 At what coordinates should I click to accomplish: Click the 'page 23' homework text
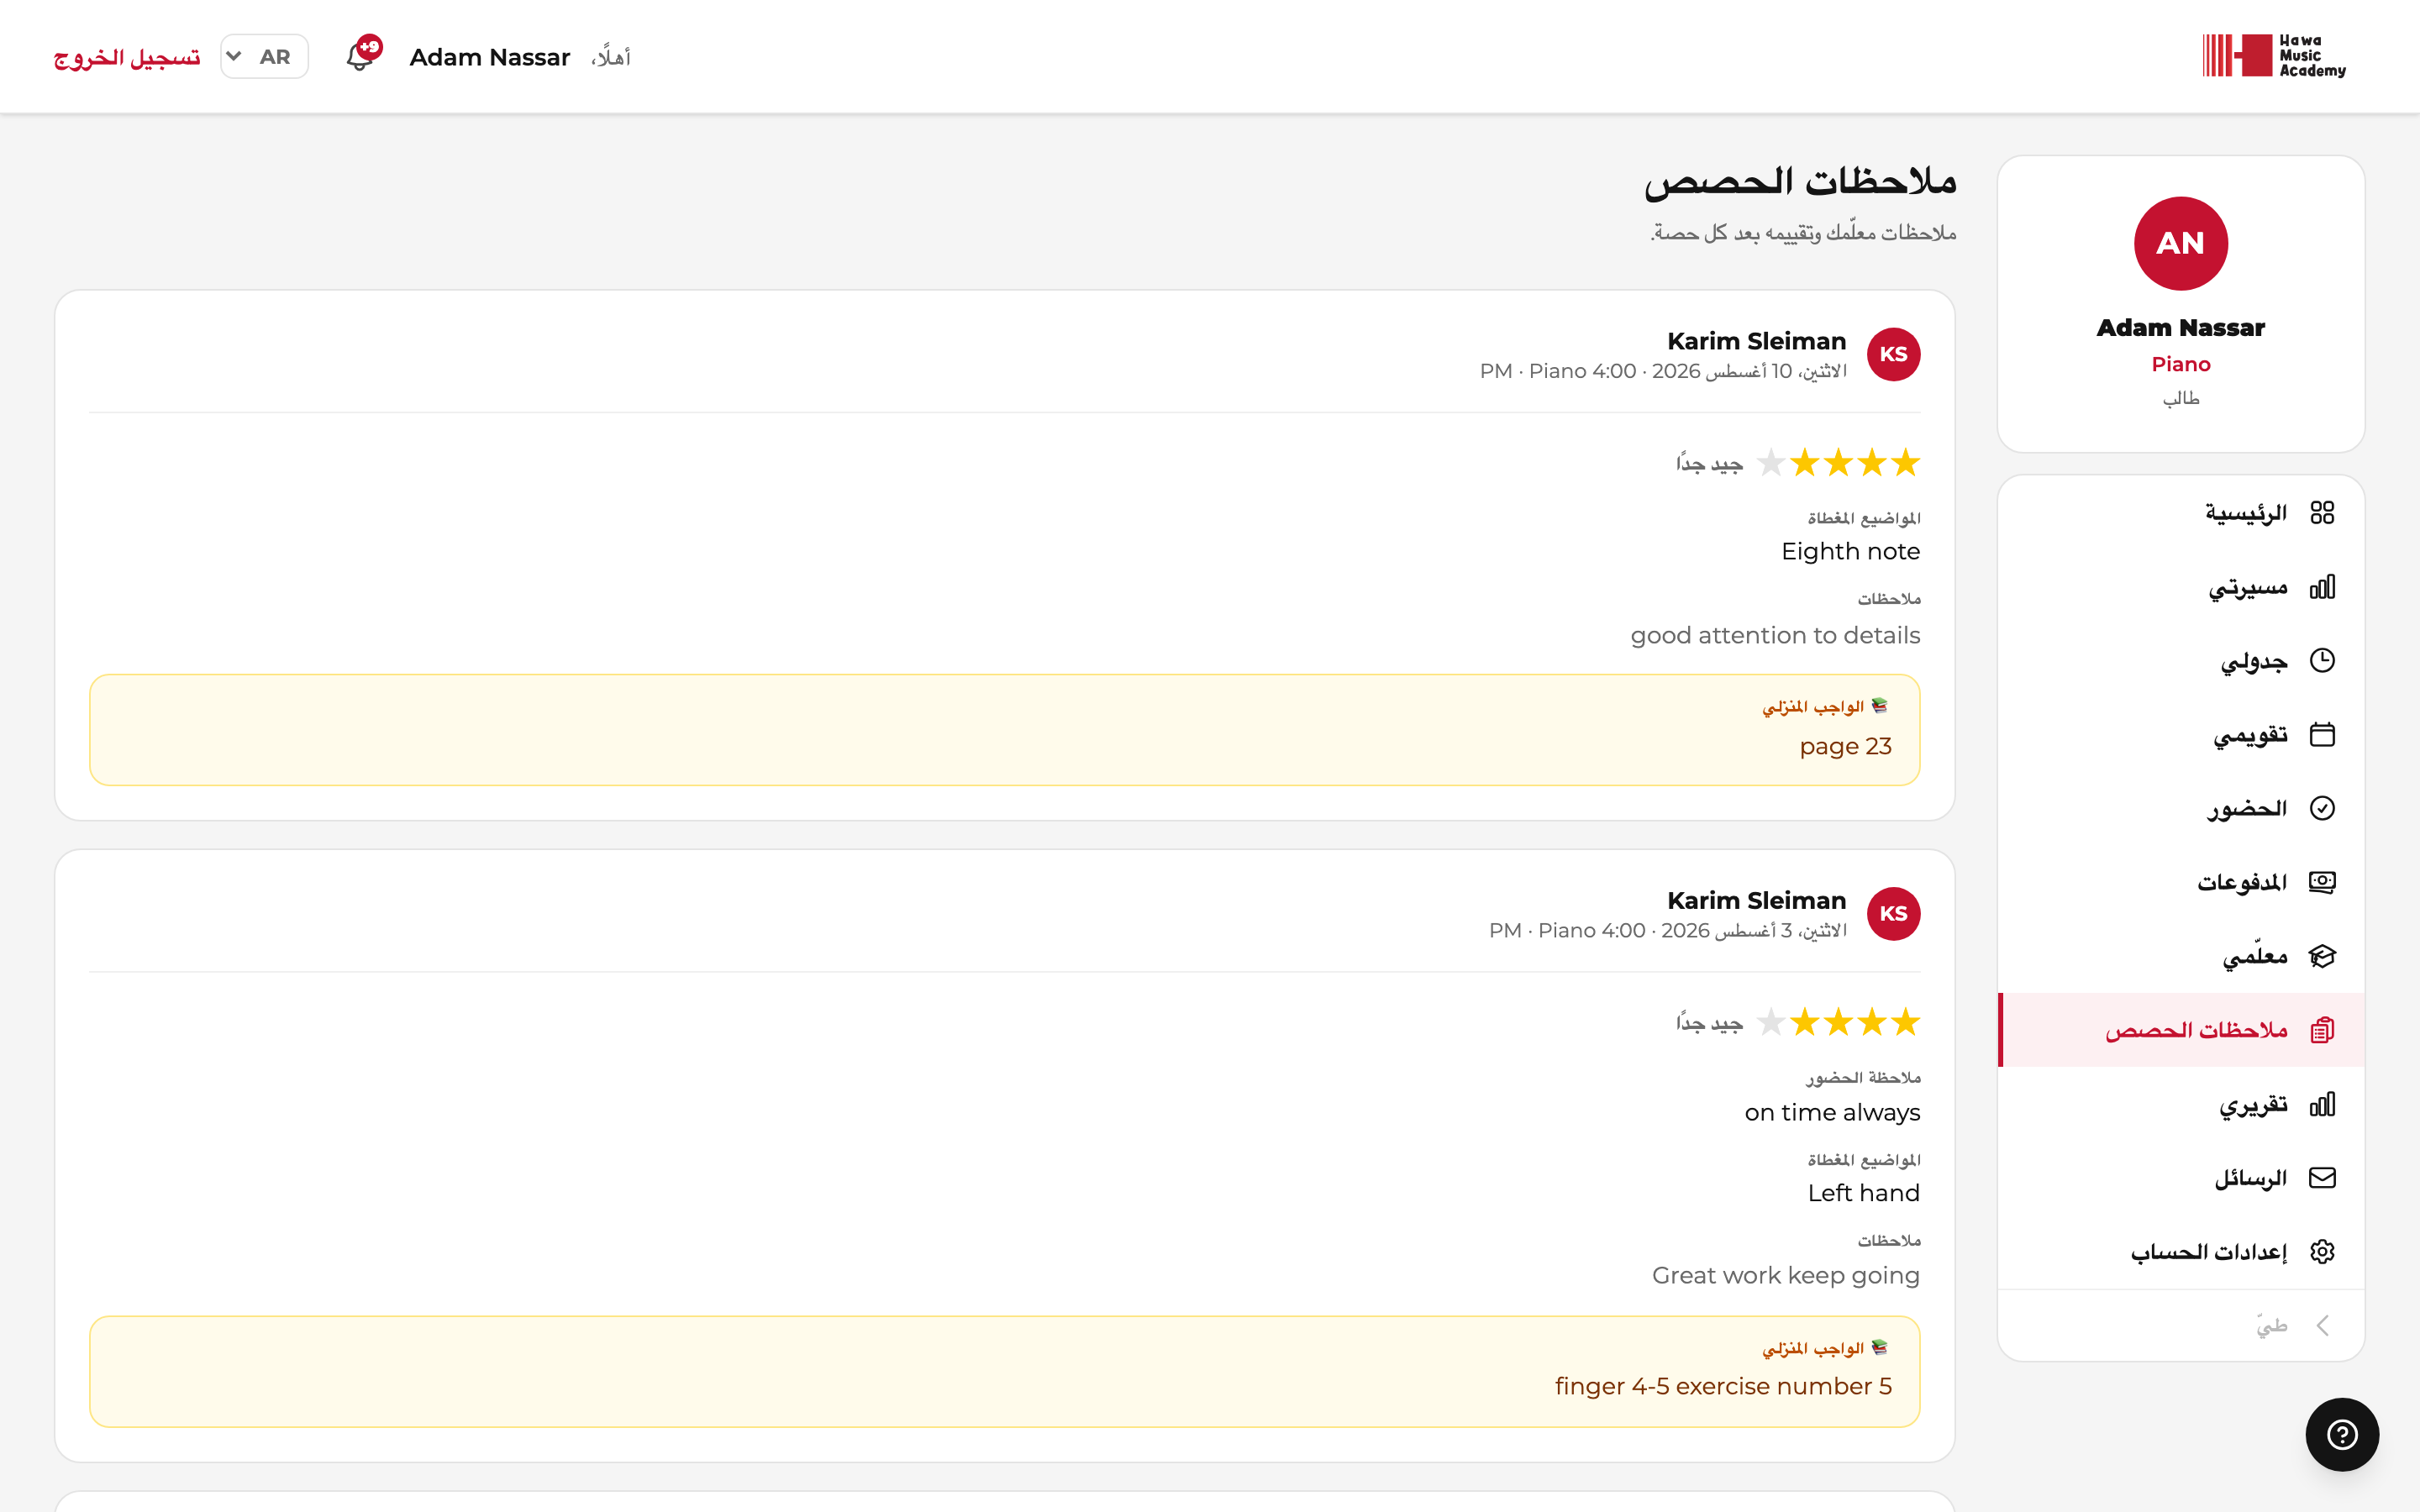1845,746
